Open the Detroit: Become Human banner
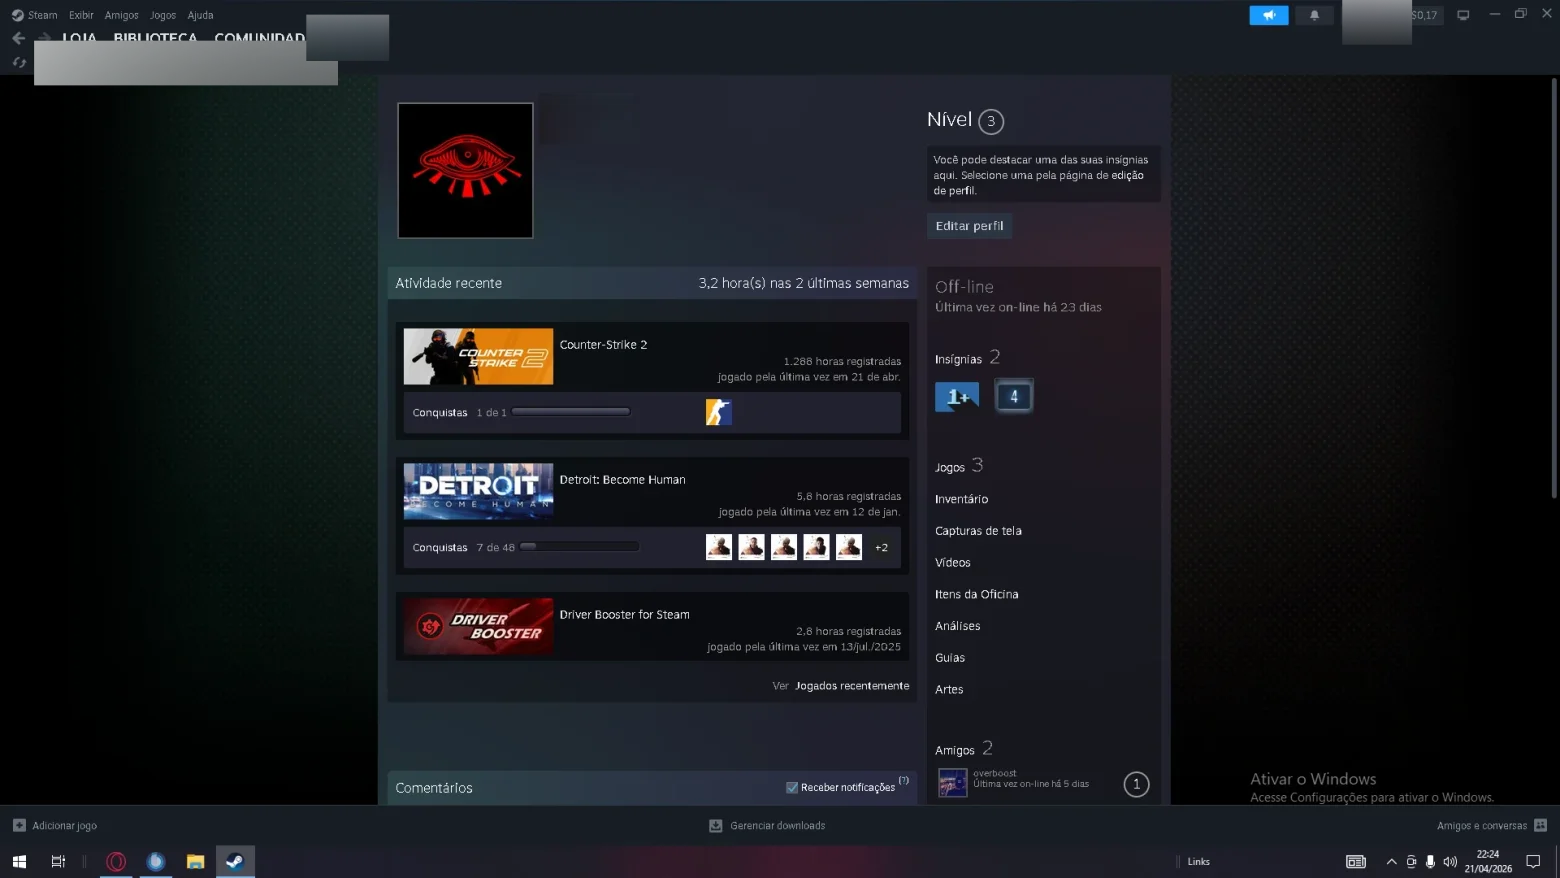The height and width of the screenshot is (878, 1560). (x=478, y=491)
